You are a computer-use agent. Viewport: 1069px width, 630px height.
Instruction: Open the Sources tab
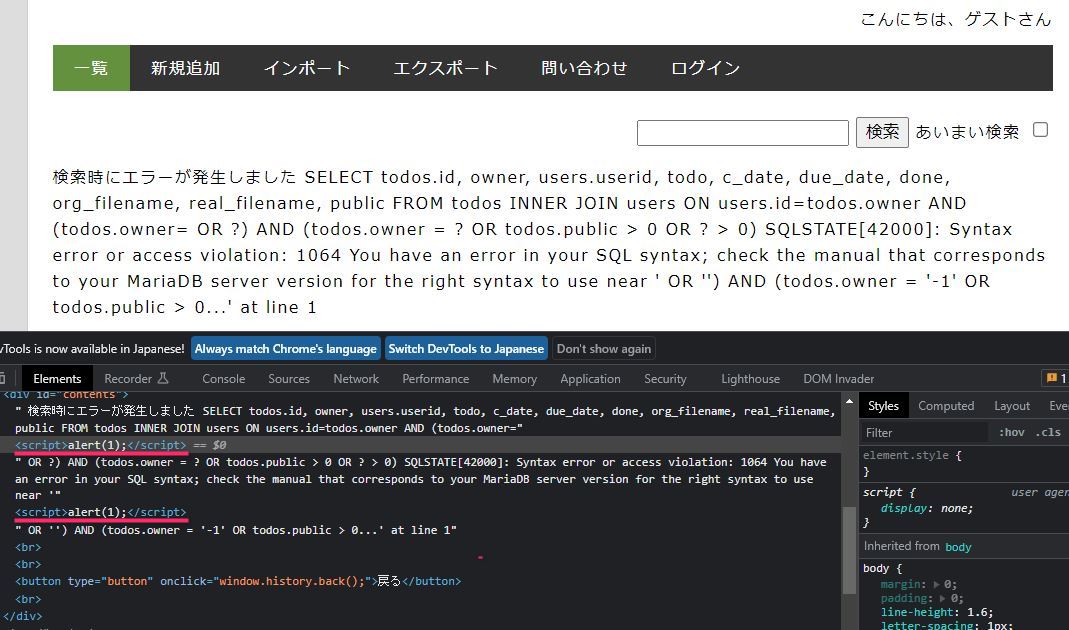[288, 378]
